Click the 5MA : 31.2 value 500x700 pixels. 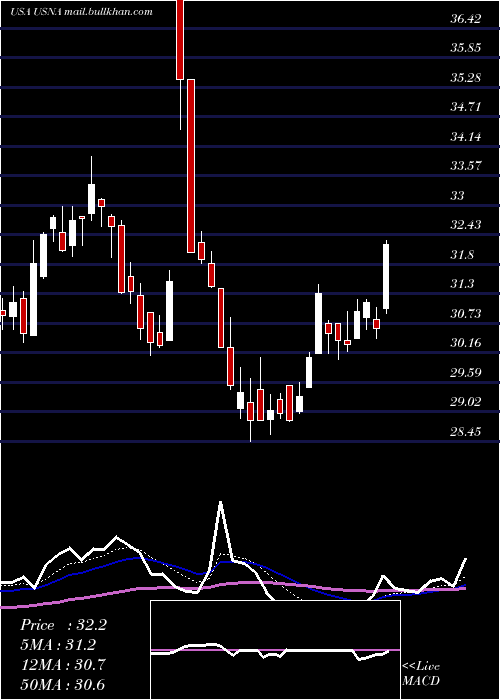58,645
